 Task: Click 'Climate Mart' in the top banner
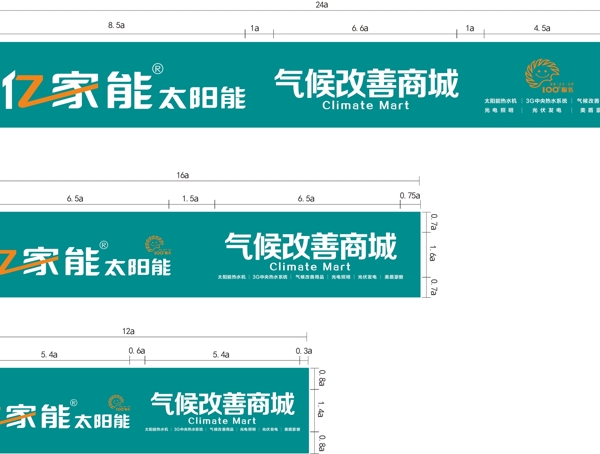[x=365, y=105]
